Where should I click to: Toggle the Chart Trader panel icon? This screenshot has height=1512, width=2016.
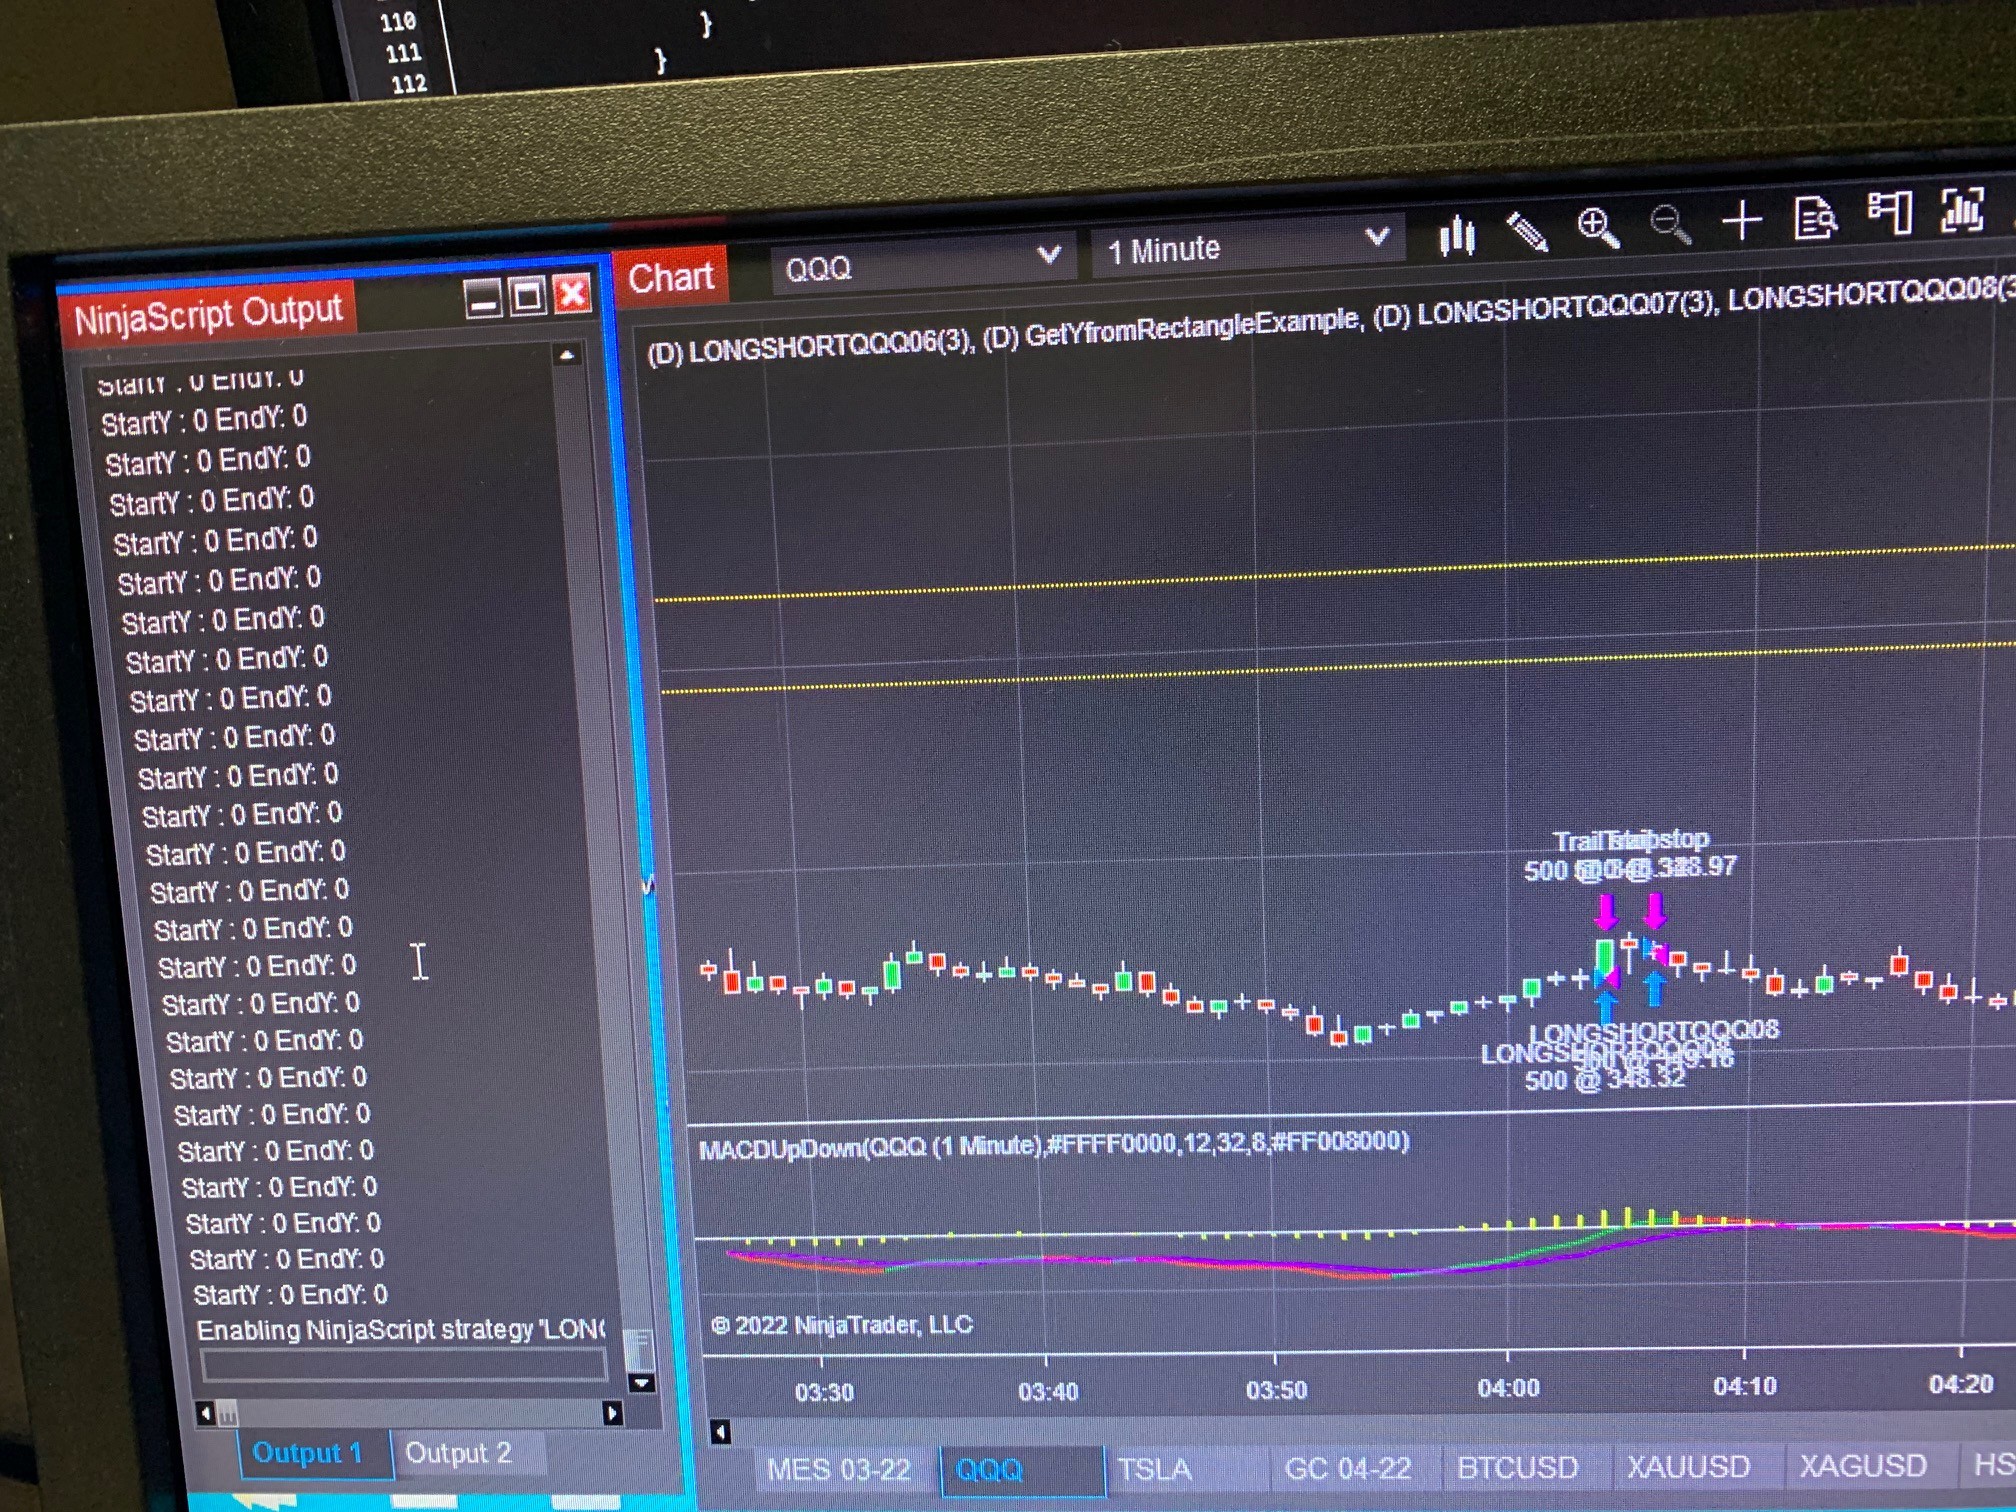click(x=1888, y=213)
